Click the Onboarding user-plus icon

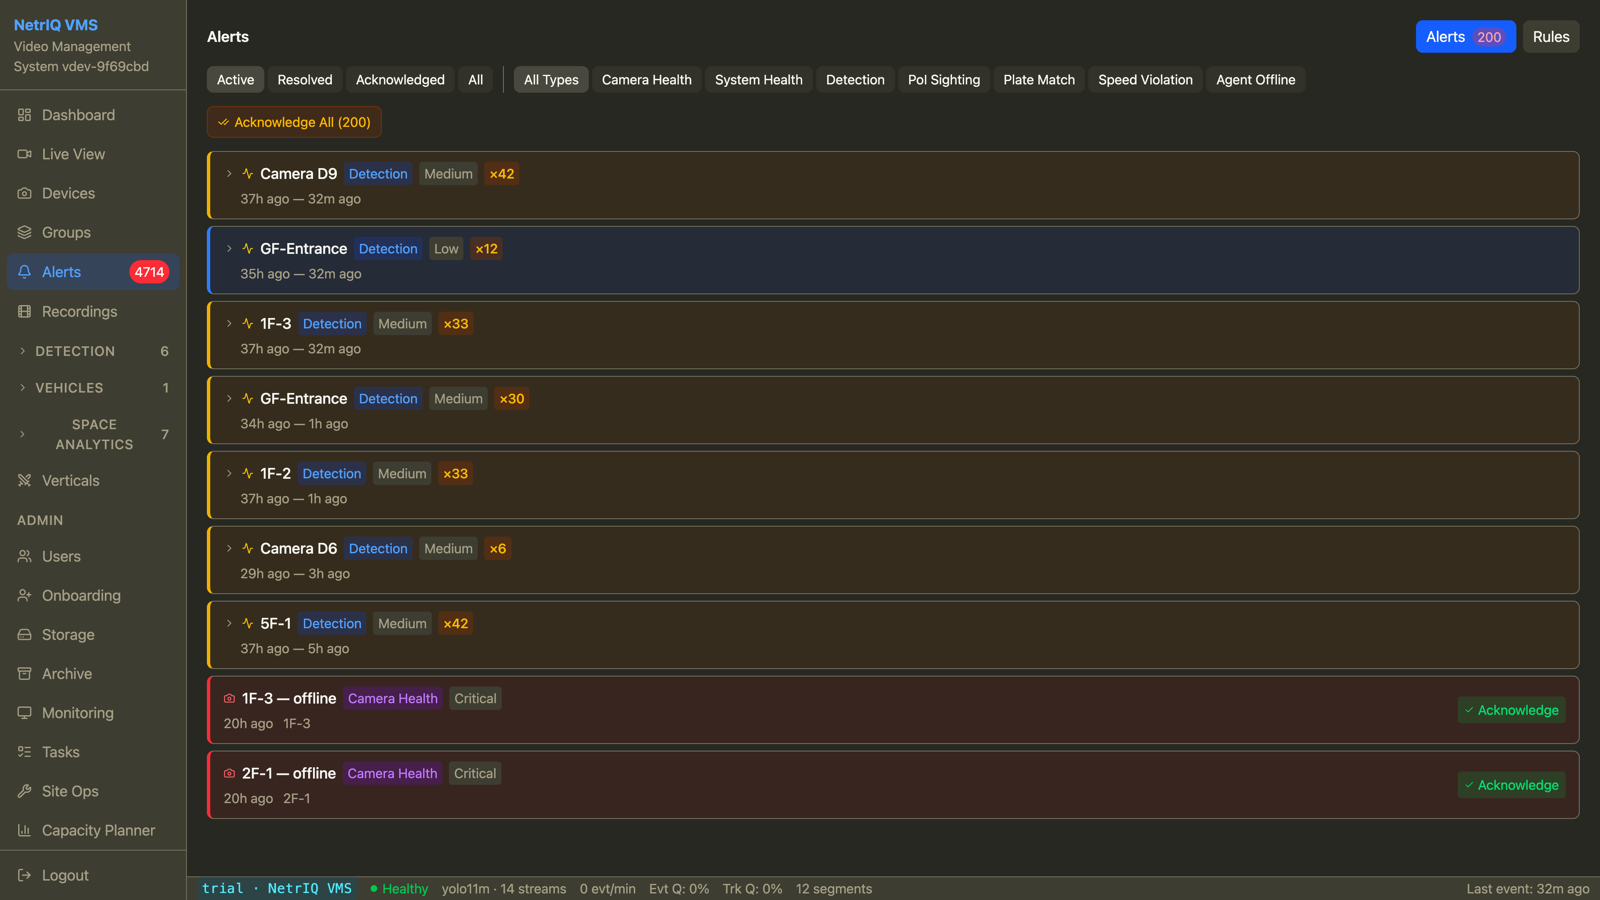(24, 595)
